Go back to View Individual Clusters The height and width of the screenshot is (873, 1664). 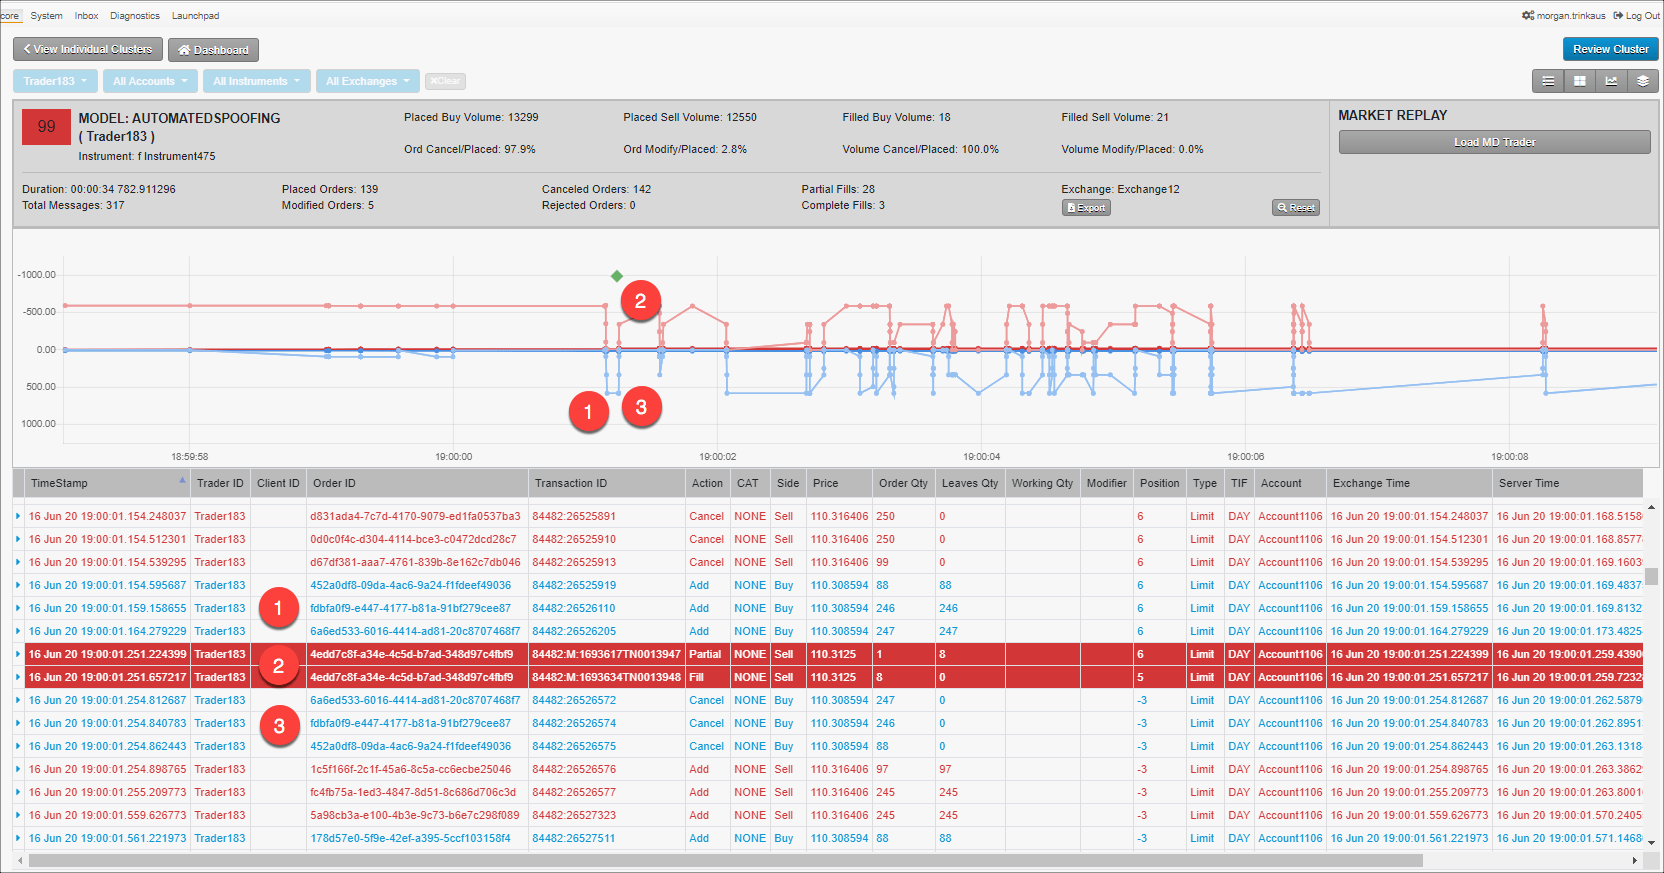tap(87, 49)
